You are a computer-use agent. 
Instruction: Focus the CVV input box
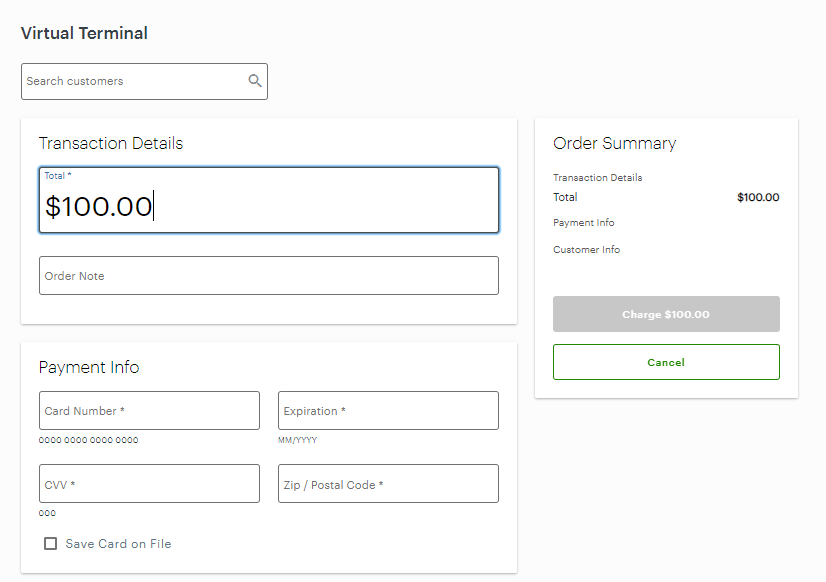tap(149, 484)
